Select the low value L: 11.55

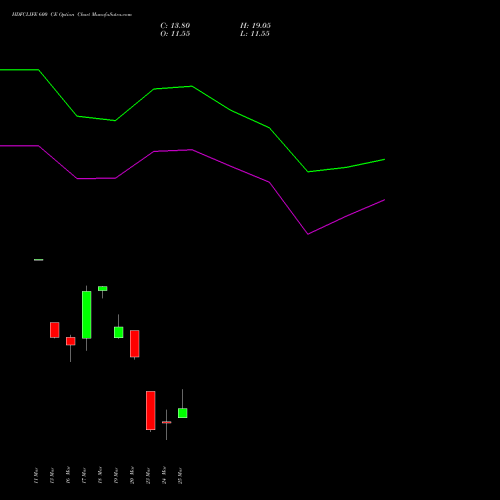pos(255,34)
